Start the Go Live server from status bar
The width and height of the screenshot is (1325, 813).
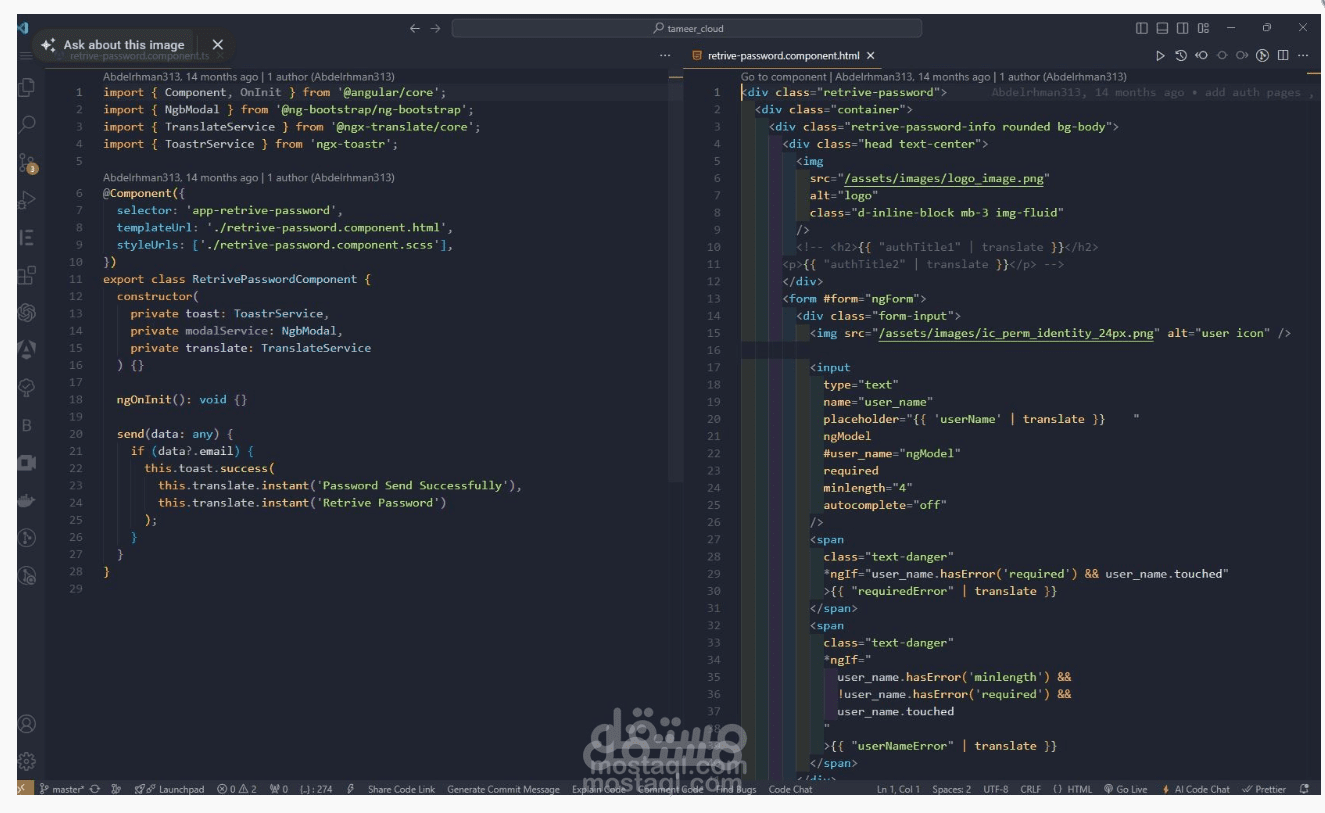tap(1125, 789)
